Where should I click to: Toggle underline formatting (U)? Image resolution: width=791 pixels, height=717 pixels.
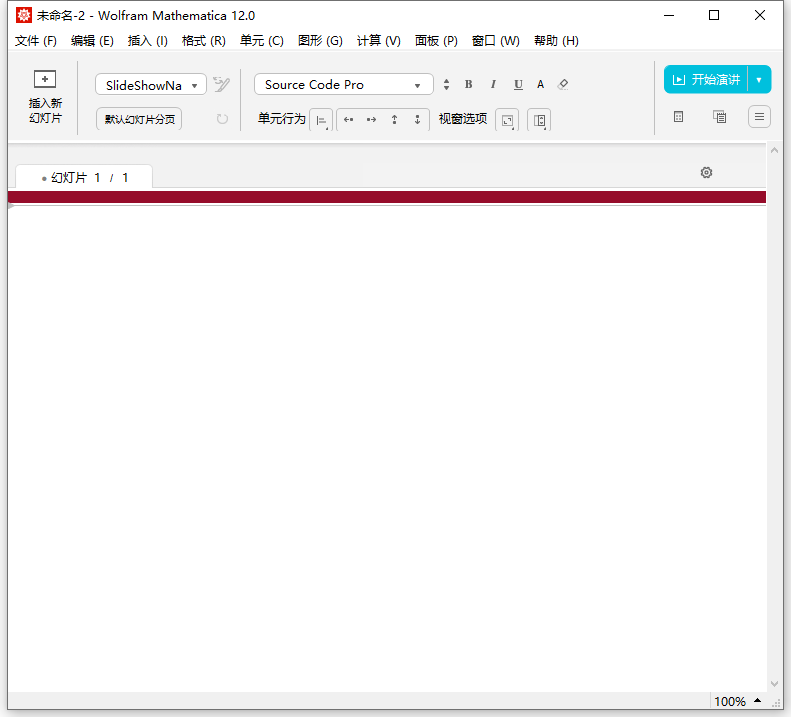[518, 84]
